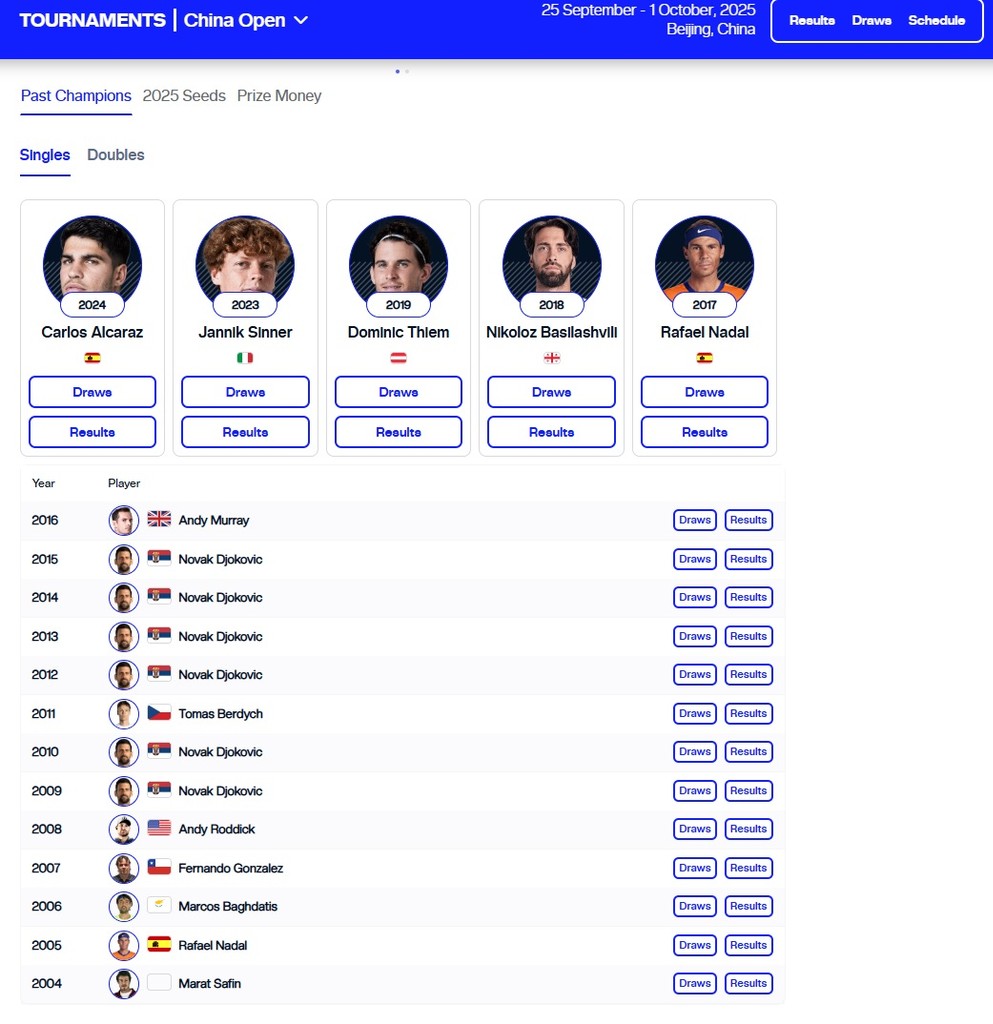This screenshot has height=1024, width=993.
Task: Click Georgia flag under Nikoloz Basilashvili
Action: [552, 358]
